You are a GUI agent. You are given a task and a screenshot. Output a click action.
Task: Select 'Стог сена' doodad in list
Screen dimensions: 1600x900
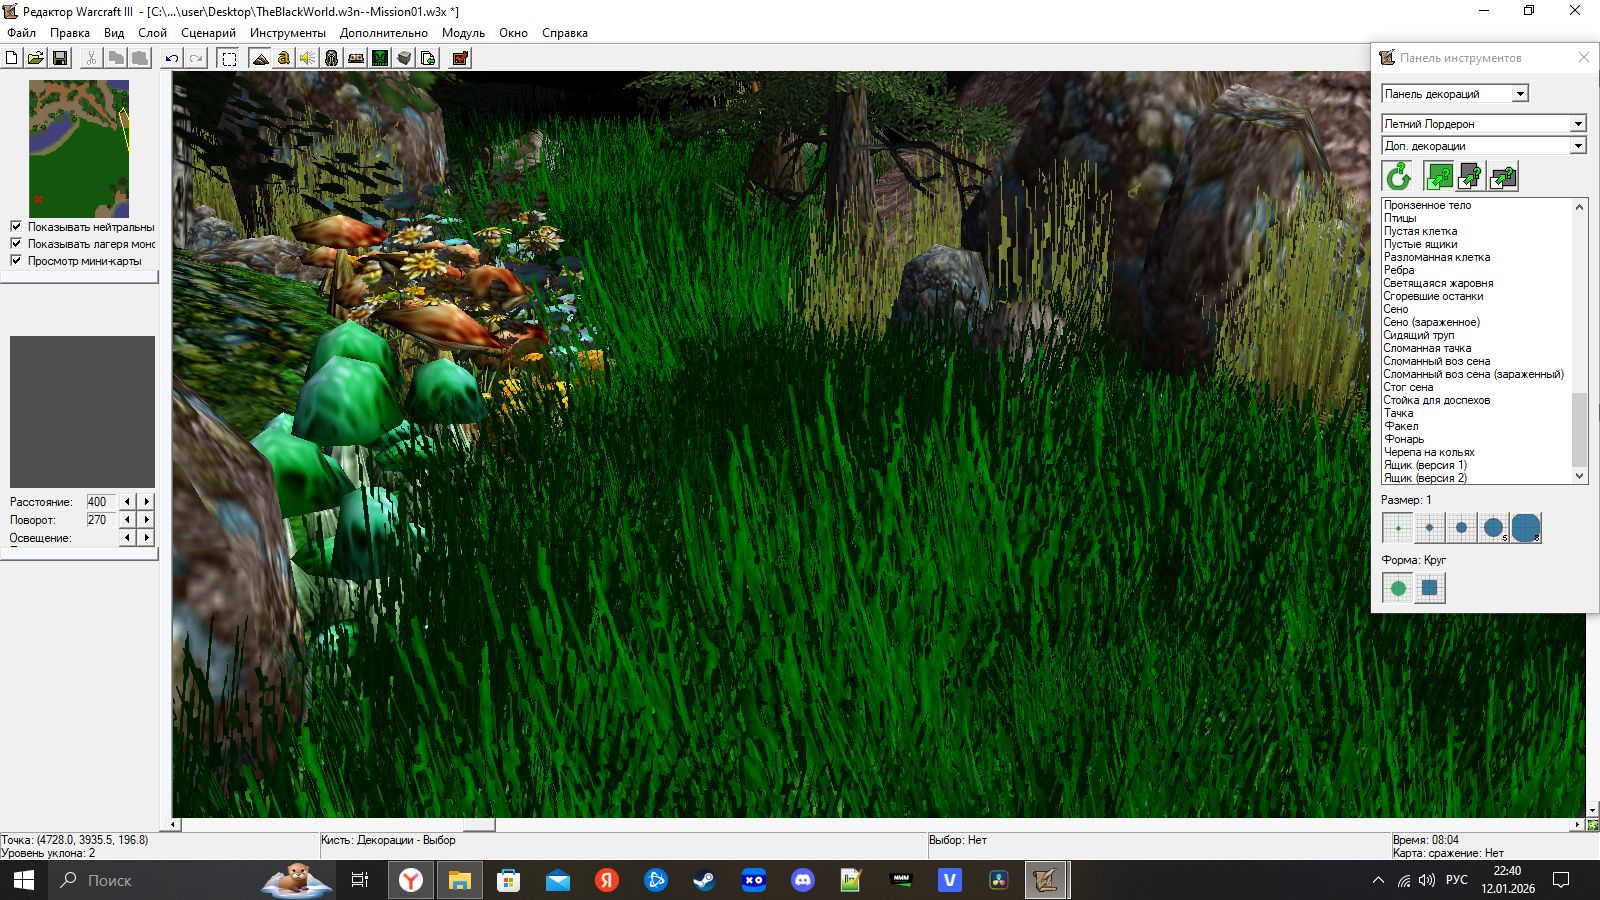pos(1408,387)
